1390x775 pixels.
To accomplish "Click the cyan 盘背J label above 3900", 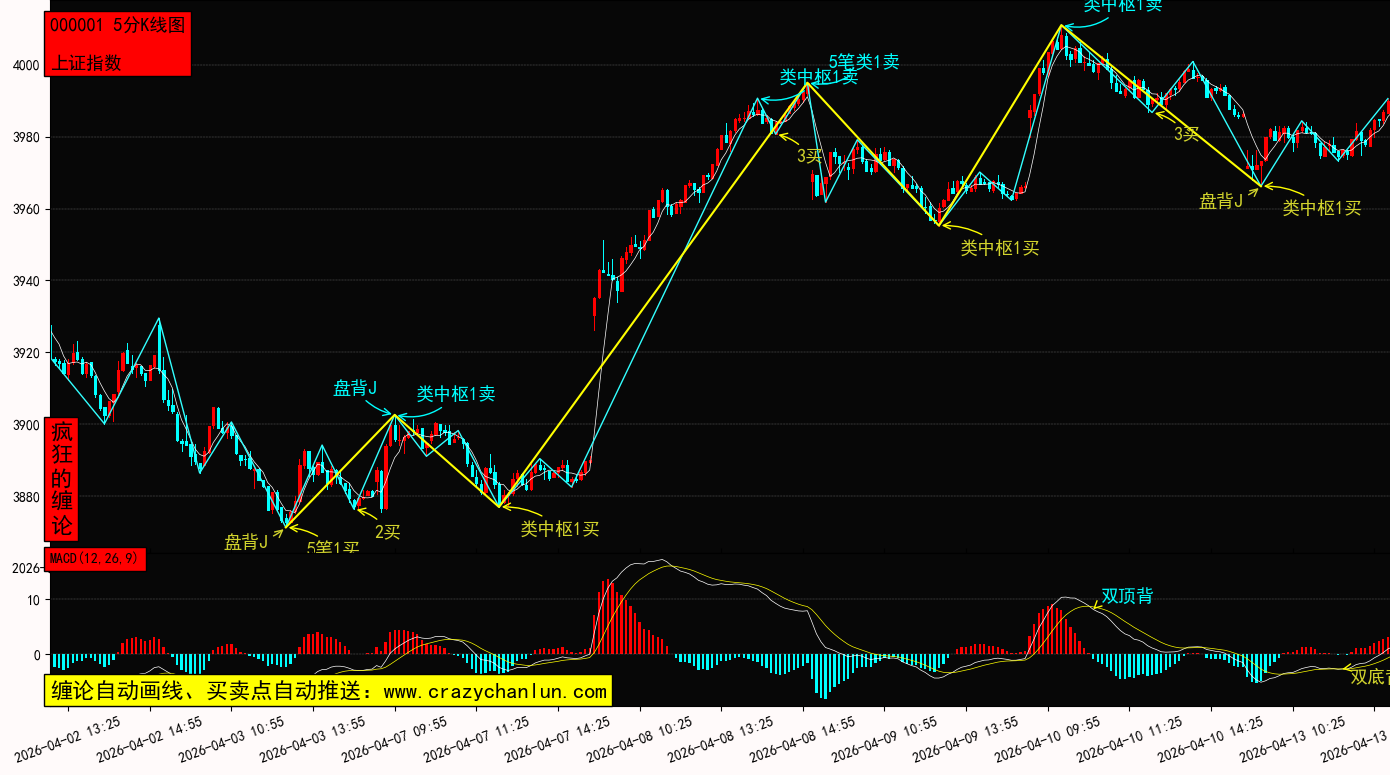I will [355, 388].
